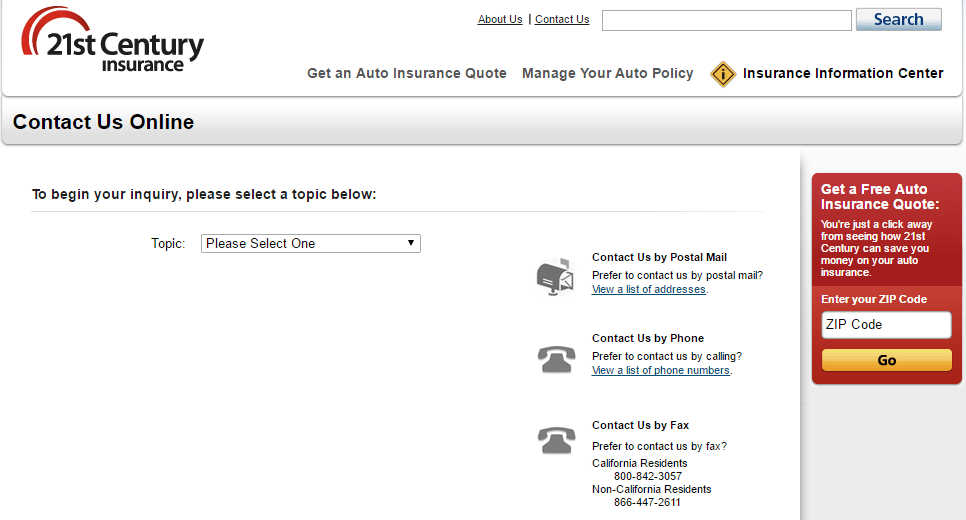The image size is (966, 520).
Task: View a list of addresses link
Action: pyautogui.click(x=649, y=289)
